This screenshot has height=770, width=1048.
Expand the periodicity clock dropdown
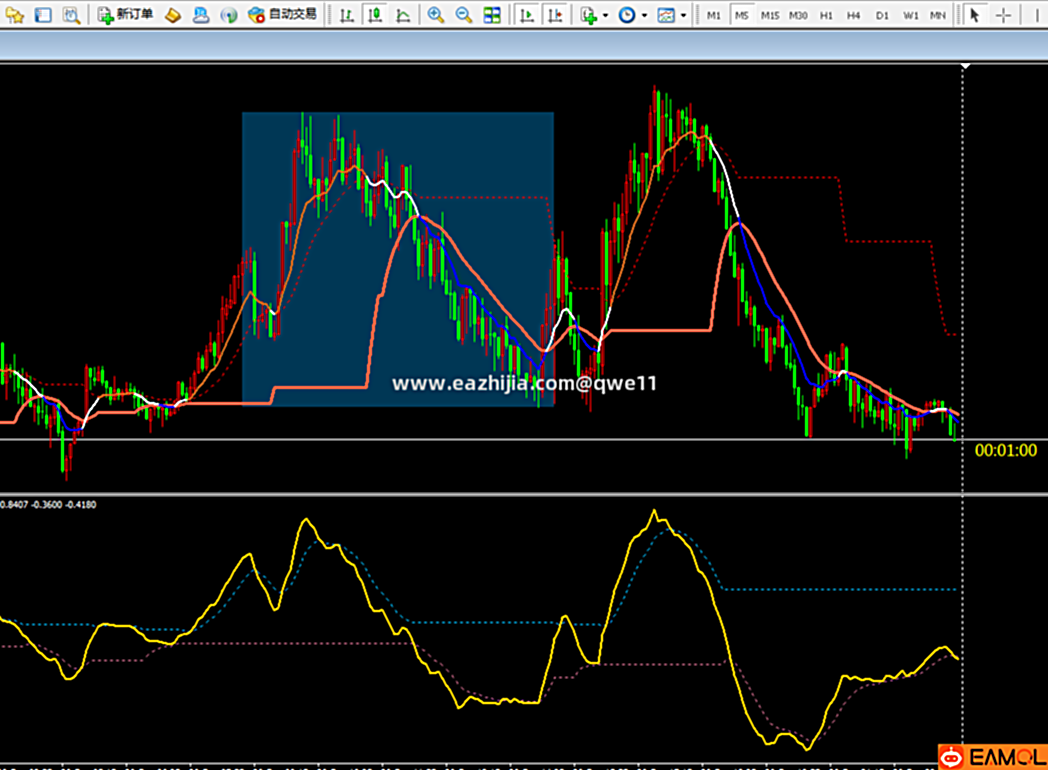pos(644,16)
